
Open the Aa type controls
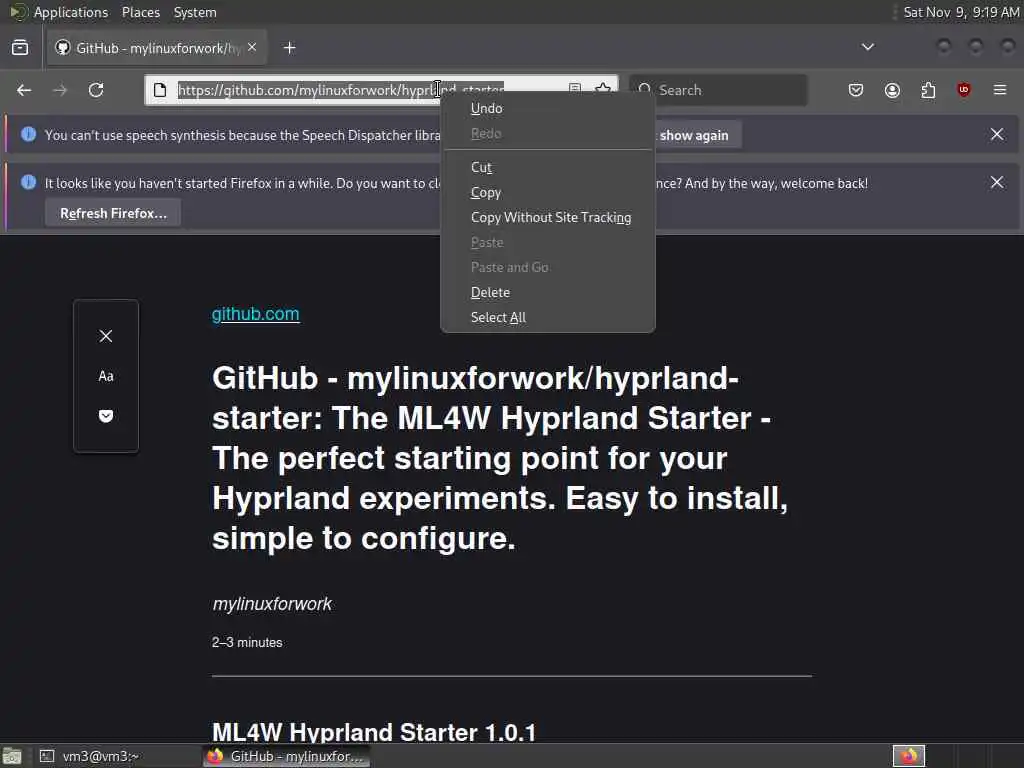[x=106, y=376]
